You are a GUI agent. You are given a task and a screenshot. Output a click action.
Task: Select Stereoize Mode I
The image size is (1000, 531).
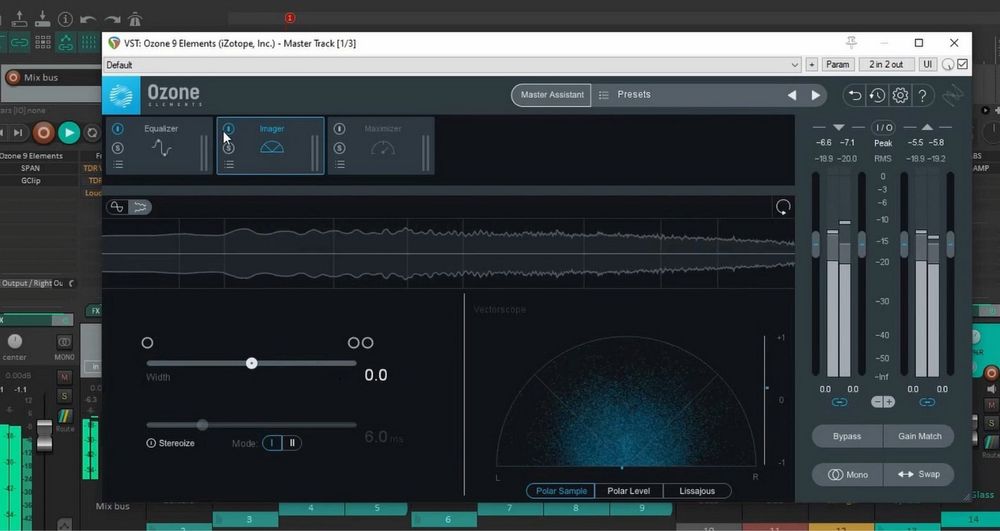[272, 443]
